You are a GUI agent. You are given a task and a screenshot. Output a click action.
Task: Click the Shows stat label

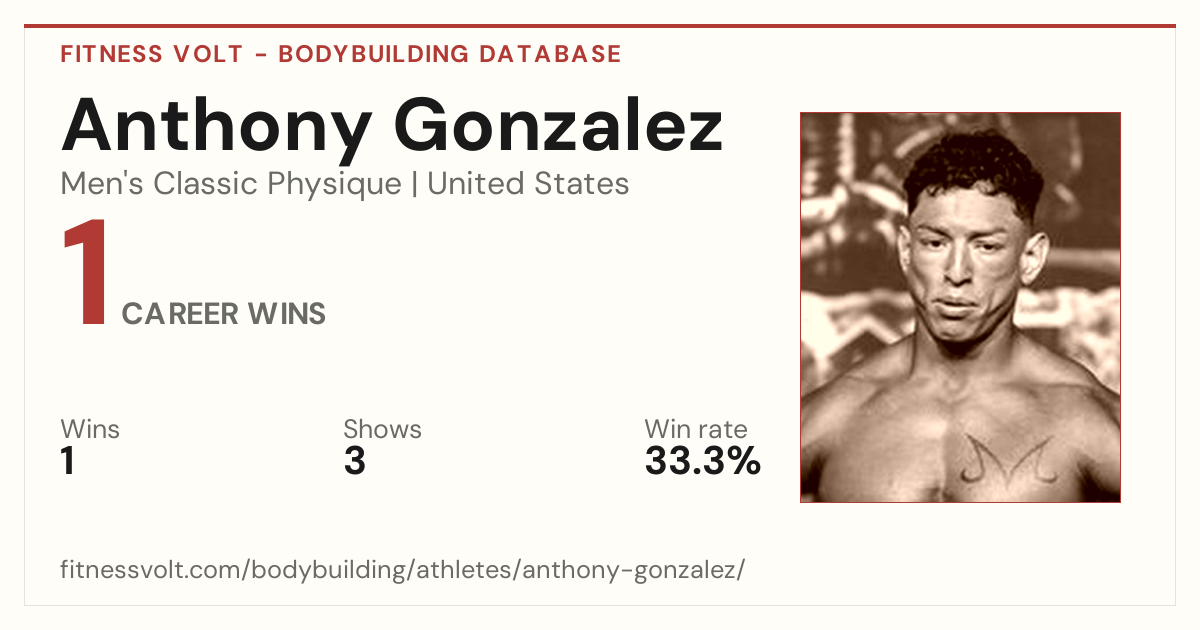[382, 429]
